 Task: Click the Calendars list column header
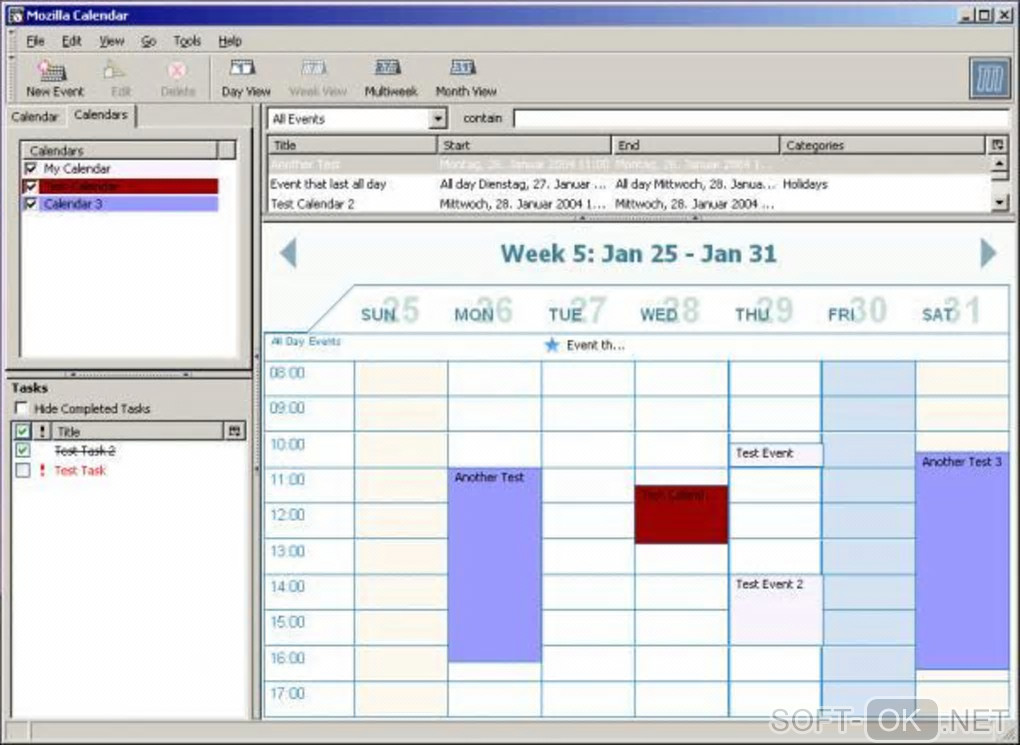click(x=120, y=150)
